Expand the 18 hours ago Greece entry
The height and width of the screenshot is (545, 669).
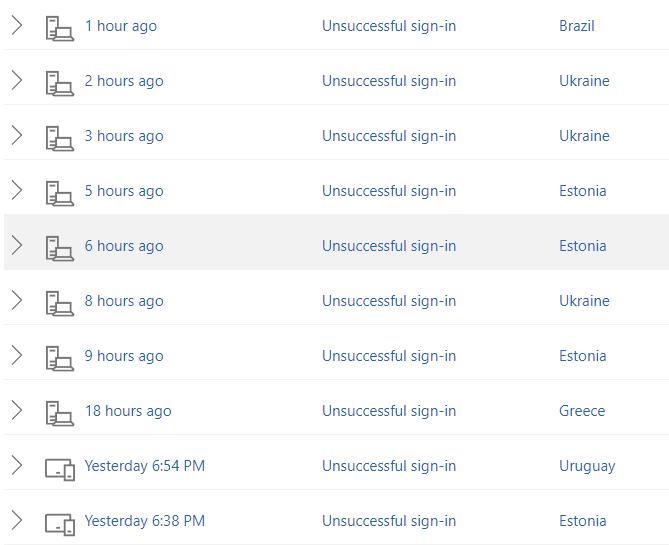(16, 411)
